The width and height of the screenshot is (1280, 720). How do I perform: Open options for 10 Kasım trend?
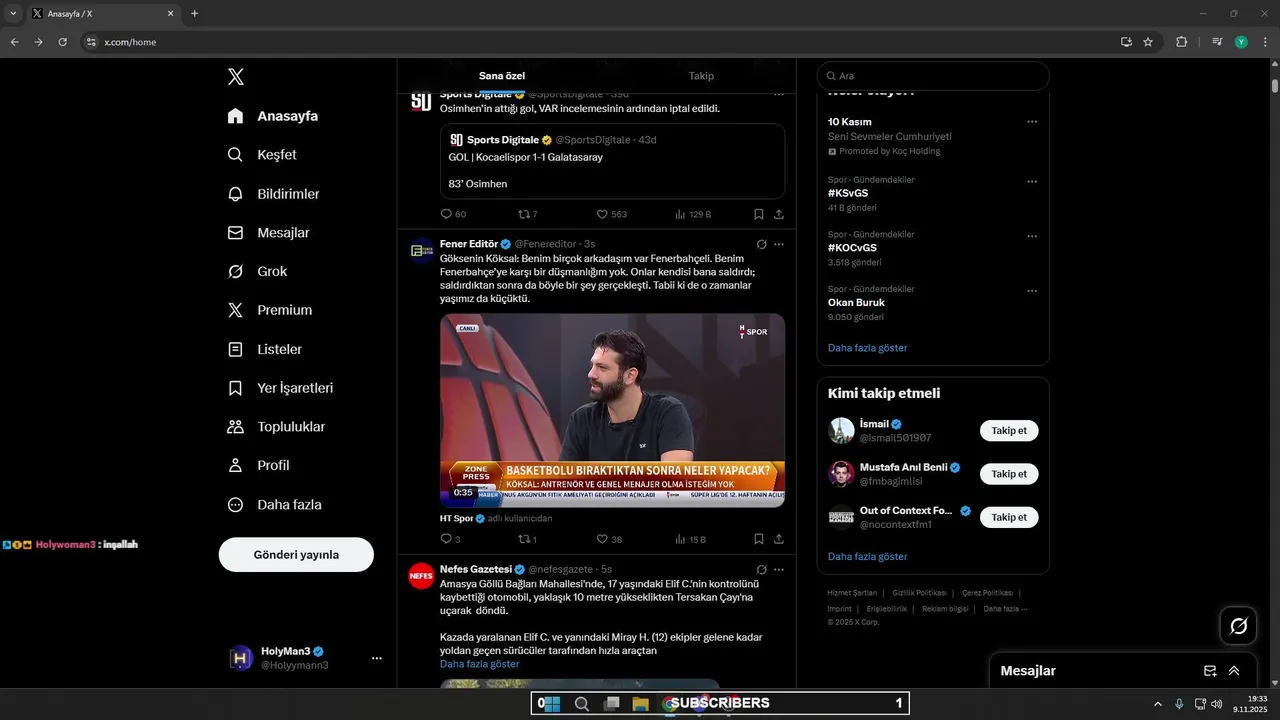click(x=1032, y=122)
